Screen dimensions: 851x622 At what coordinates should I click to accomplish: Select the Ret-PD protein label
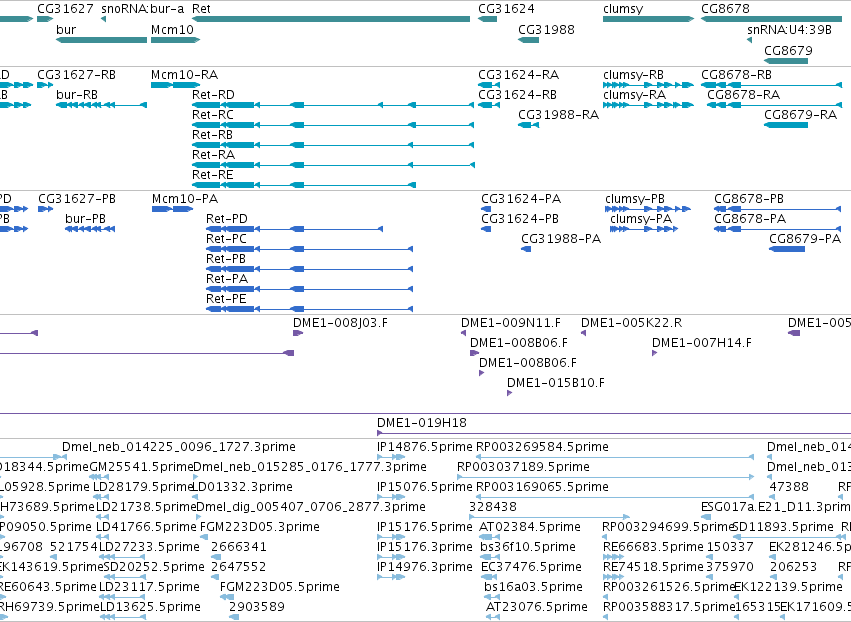227,219
